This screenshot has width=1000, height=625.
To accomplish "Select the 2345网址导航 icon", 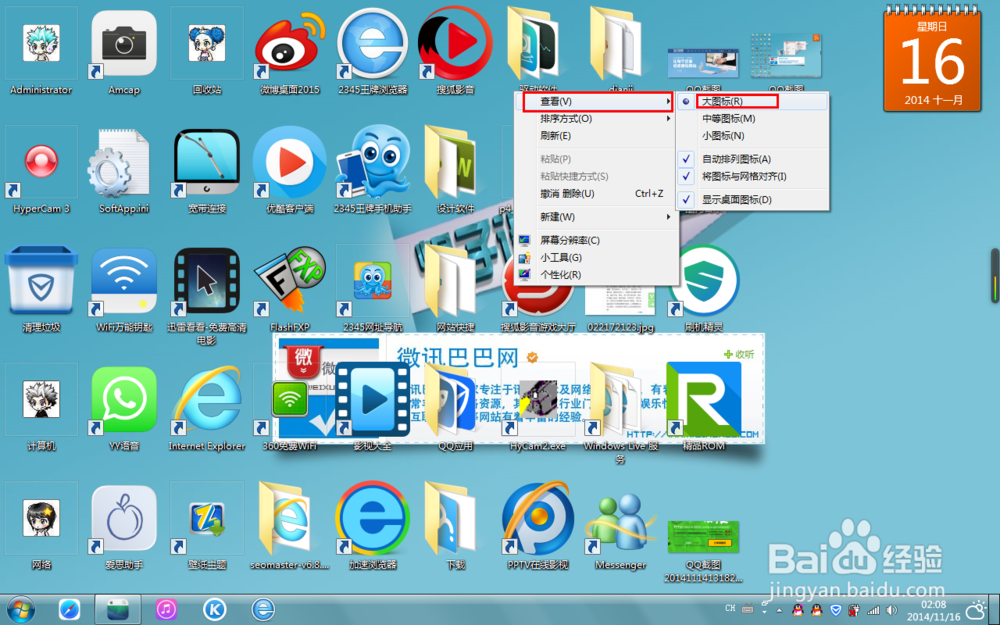I will (372, 290).
